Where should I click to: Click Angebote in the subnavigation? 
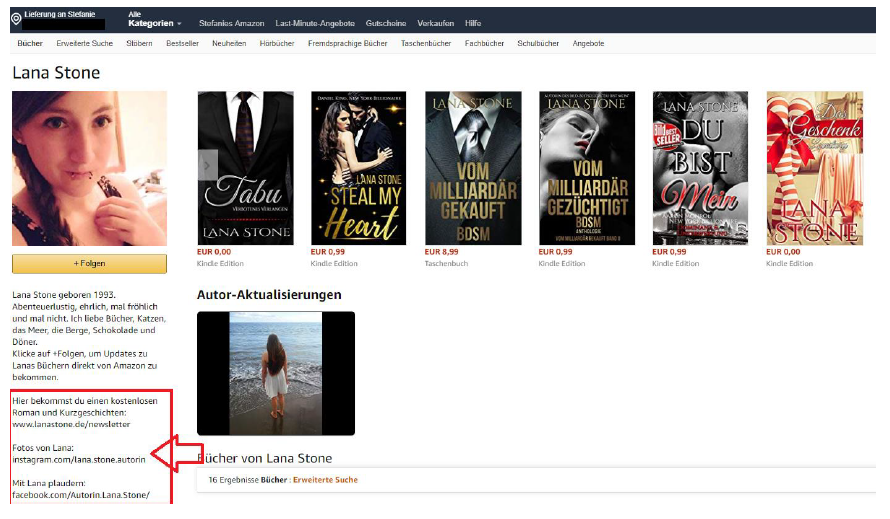coord(588,43)
